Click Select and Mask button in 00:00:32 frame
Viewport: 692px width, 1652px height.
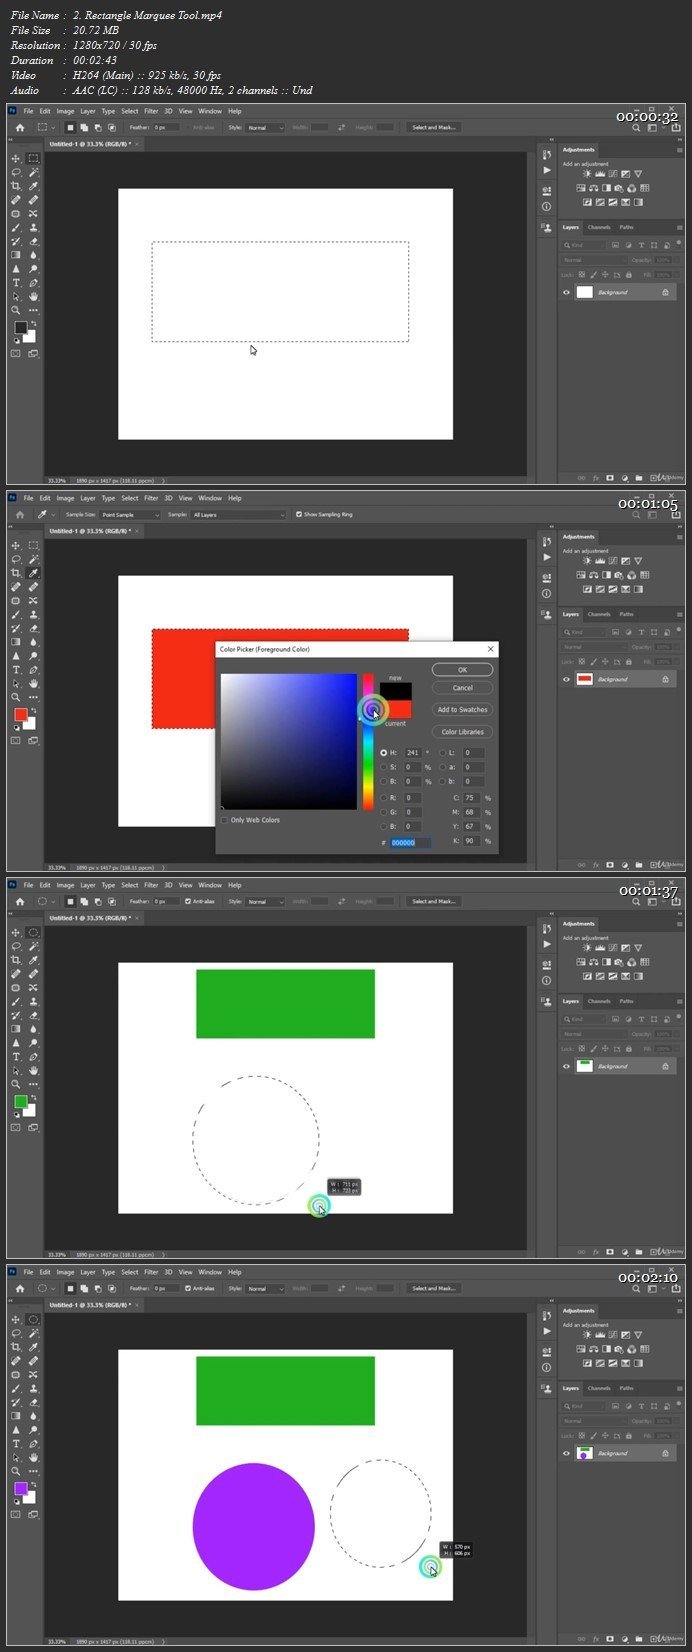point(434,127)
